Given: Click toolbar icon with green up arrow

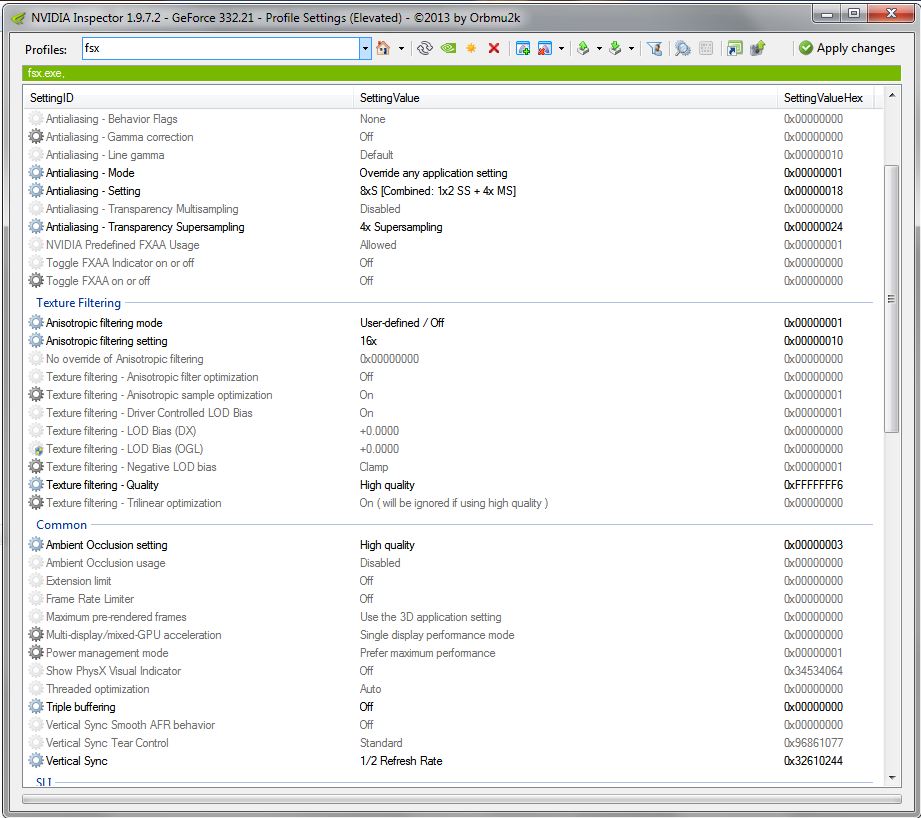Looking at the screenshot, I should (x=758, y=48).
